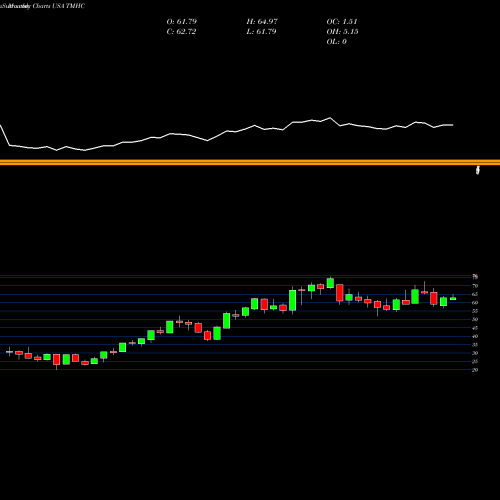Click the 50 price axis label
The image size is (500, 500).
pos(475,319)
